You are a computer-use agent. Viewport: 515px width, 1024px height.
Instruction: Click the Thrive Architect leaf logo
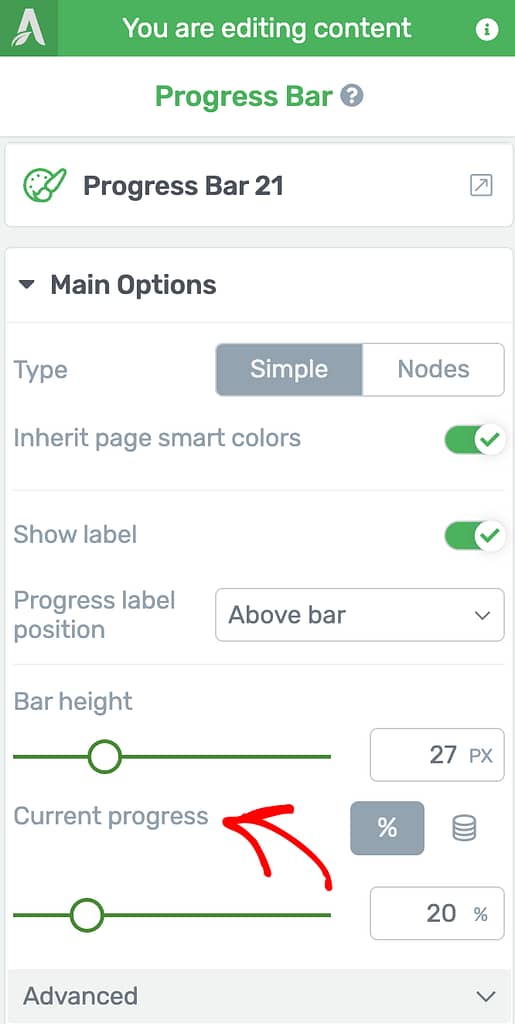coord(29,28)
